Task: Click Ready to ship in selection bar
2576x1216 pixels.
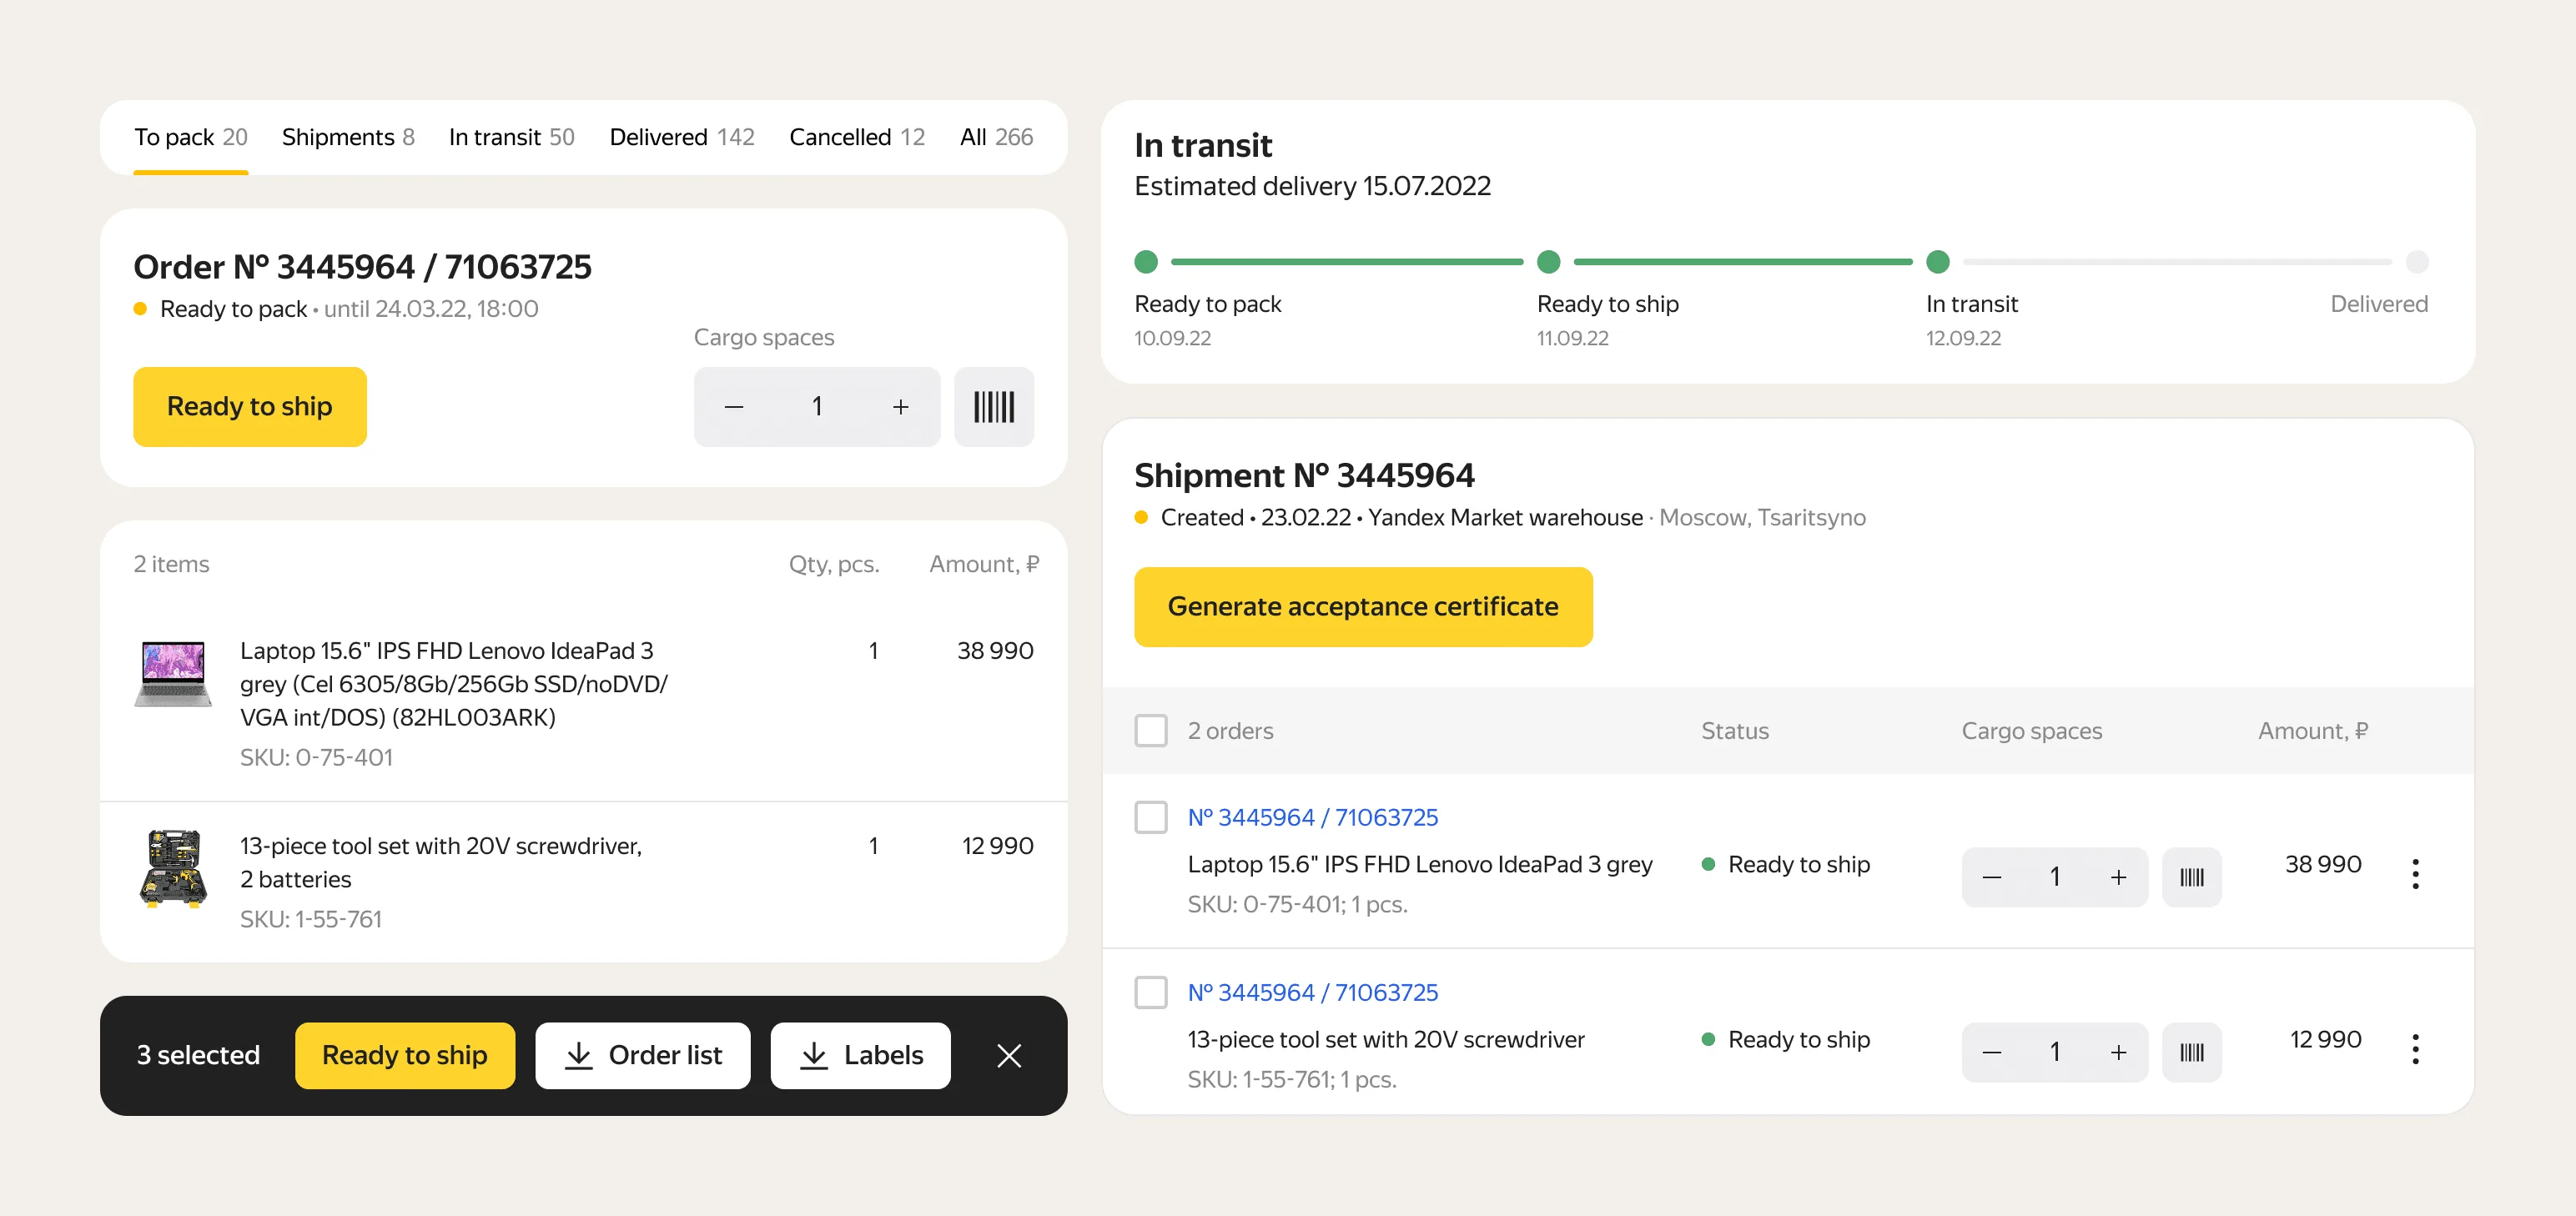Action: coord(405,1055)
